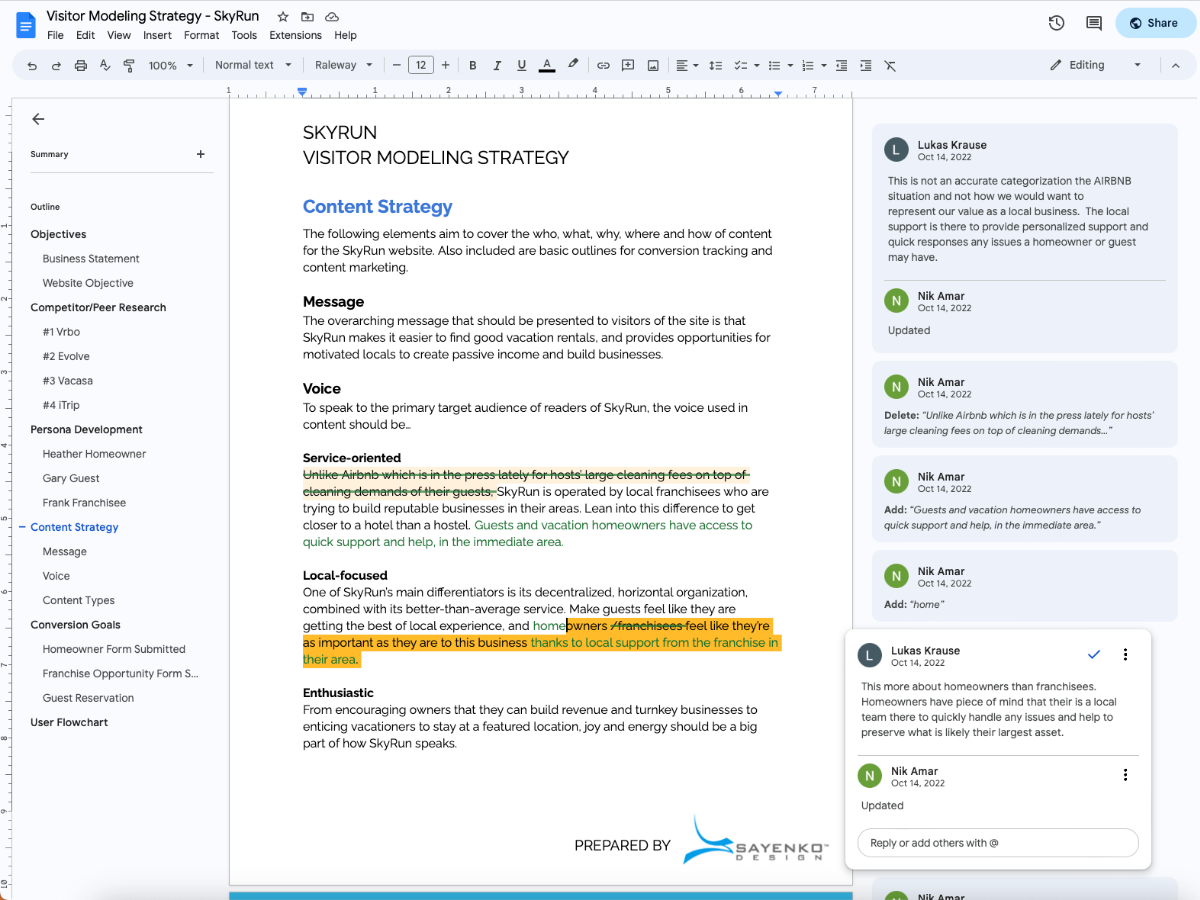Image resolution: width=1200 pixels, height=900 pixels.
Task: Open version history clock icon
Action: click(x=1056, y=23)
